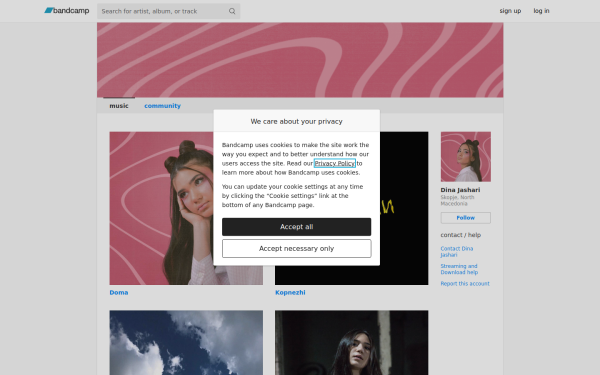Select the music tab
The height and width of the screenshot is (375, 600).
click(x=119, y=106)
